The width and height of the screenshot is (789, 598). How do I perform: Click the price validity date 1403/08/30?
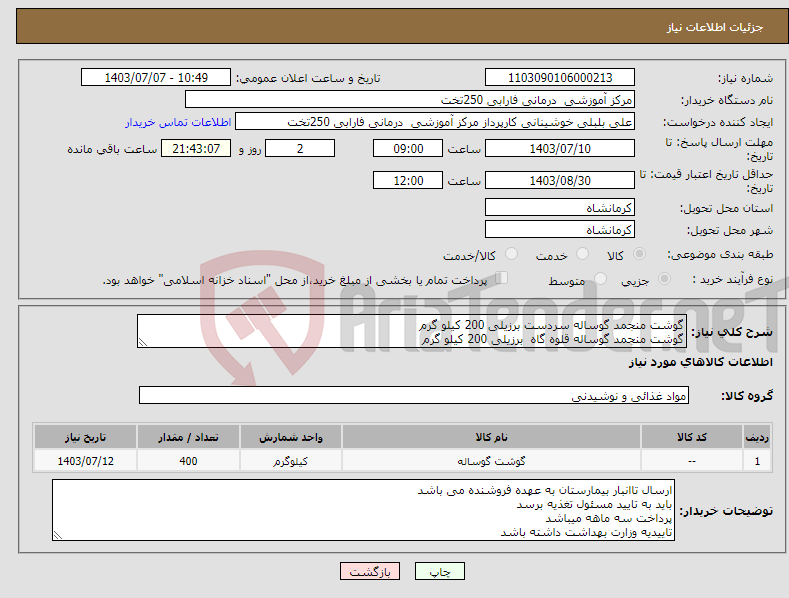(x=560, y=180)
